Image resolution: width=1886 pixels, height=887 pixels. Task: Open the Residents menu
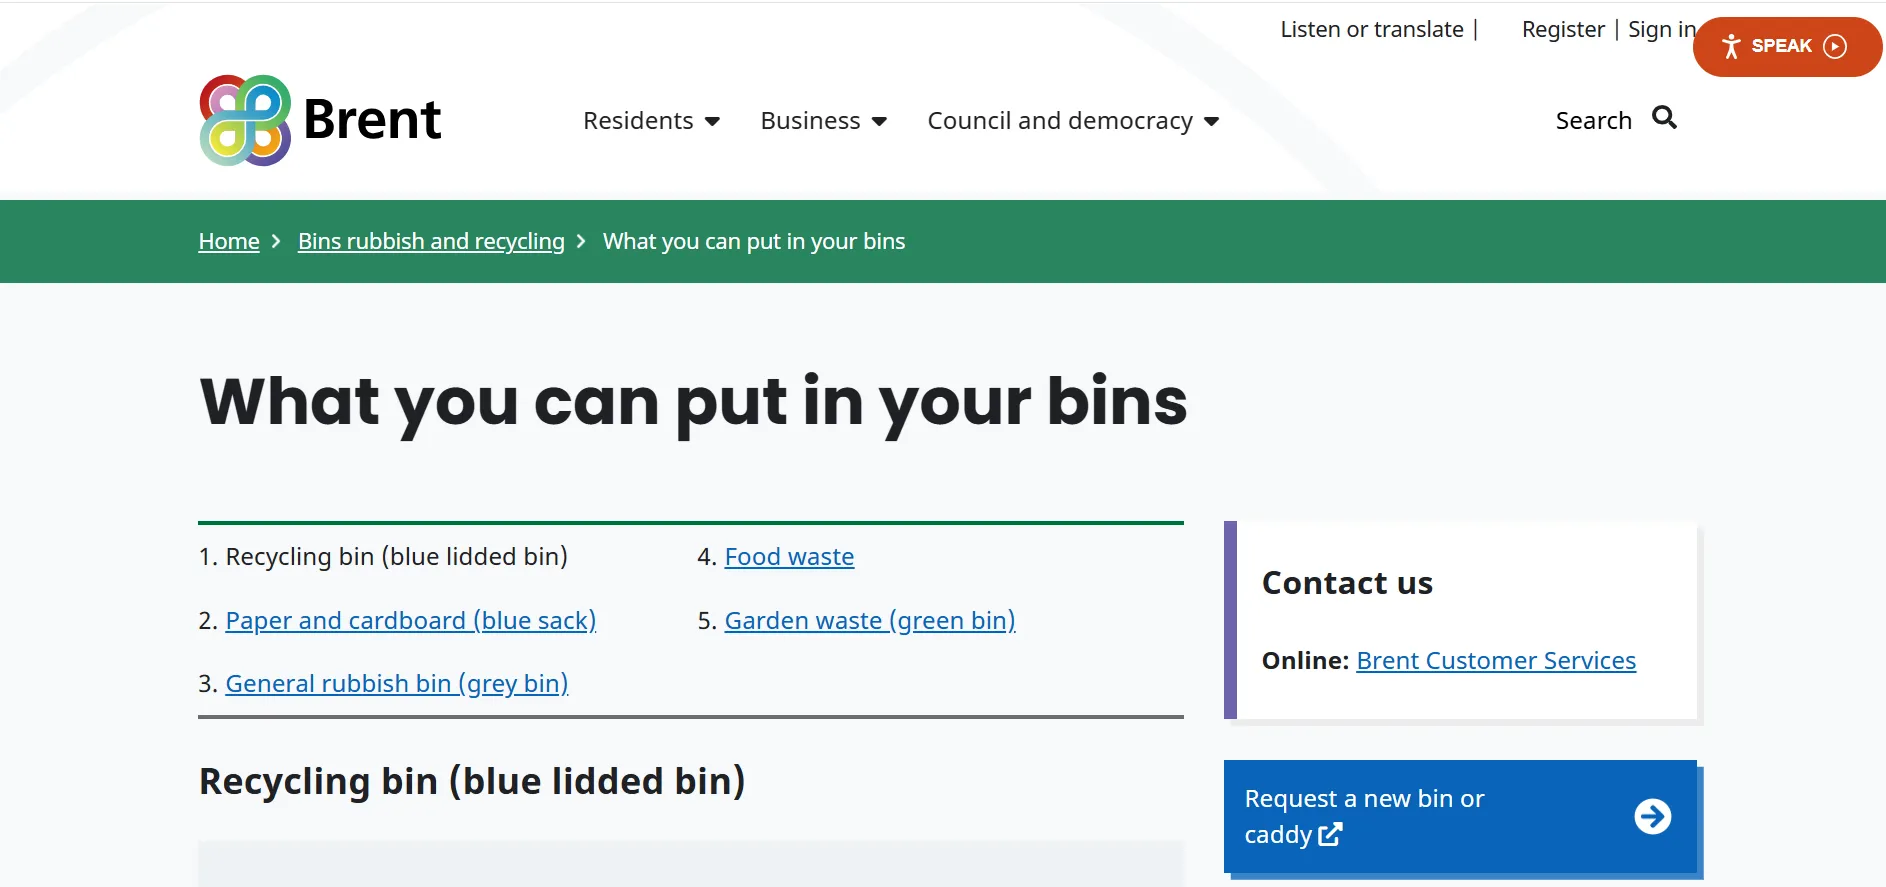651,121
